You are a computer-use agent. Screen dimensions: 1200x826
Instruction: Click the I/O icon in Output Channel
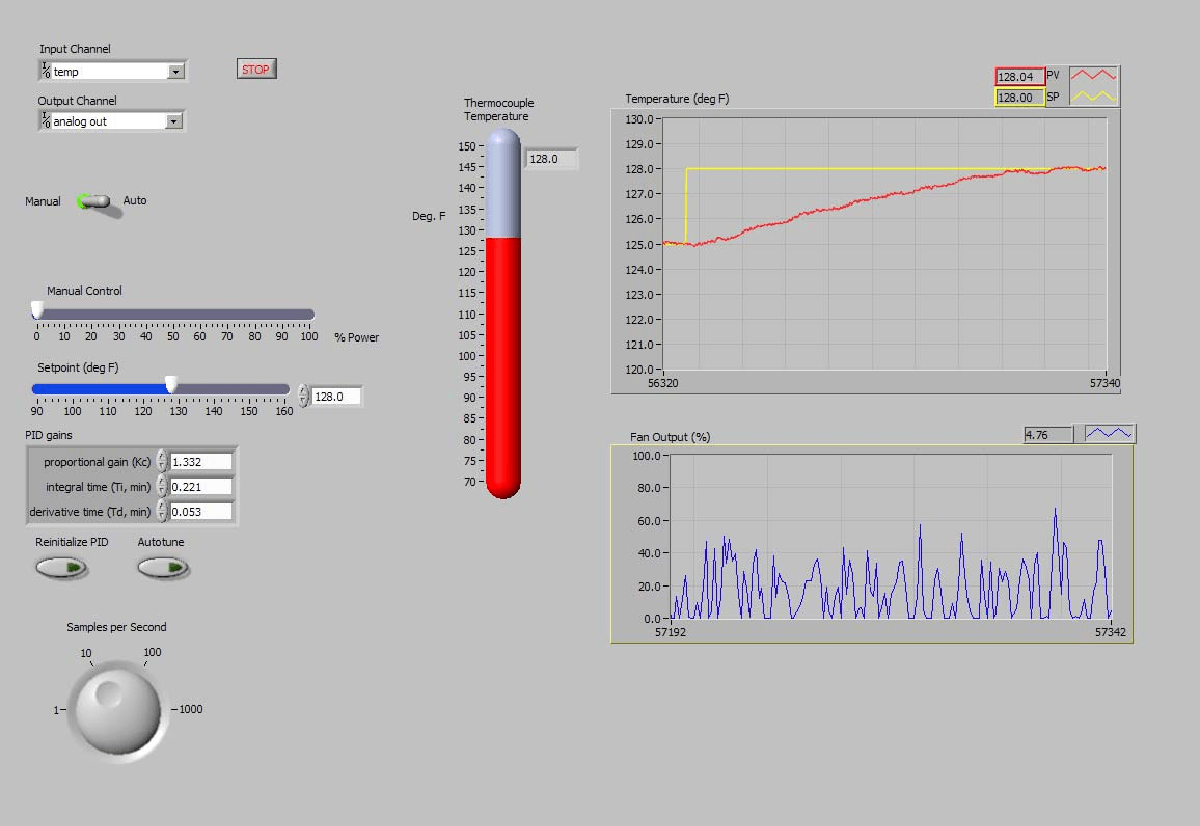[46, 121]
